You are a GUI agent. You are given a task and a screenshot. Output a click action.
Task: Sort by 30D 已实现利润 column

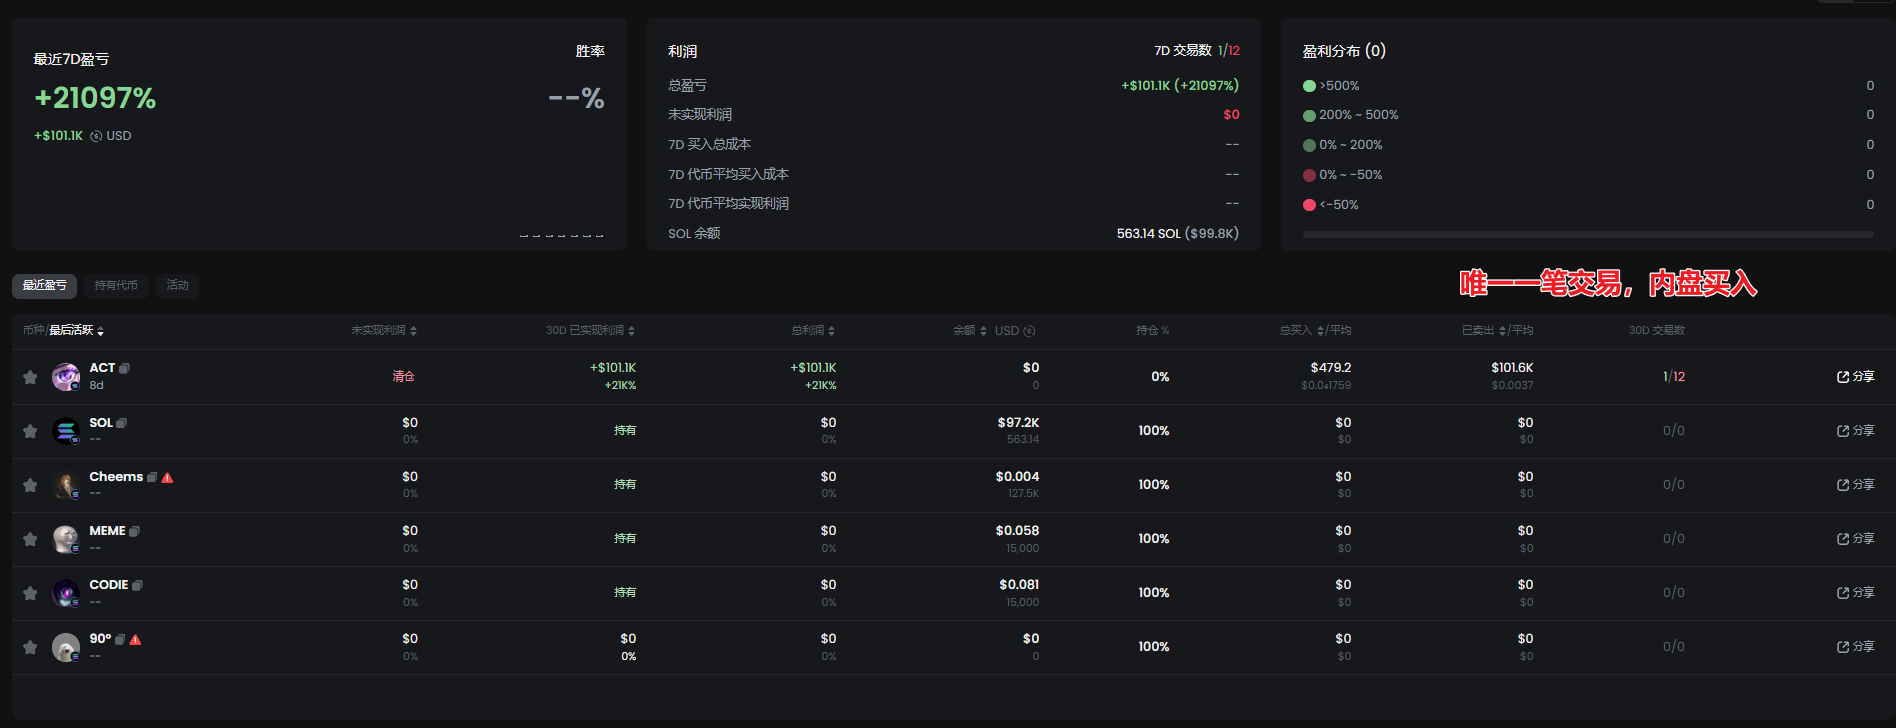tap(631, 331)
